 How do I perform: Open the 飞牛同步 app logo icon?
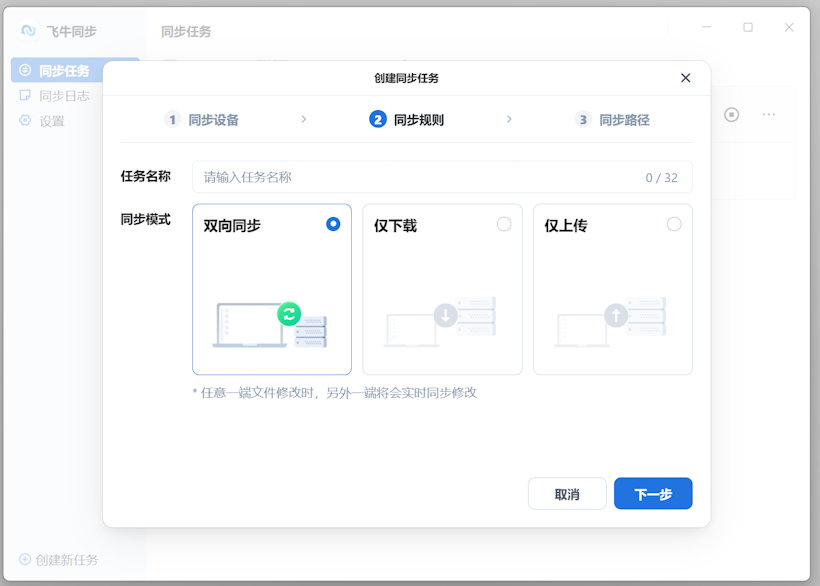[x=28, y=28]
